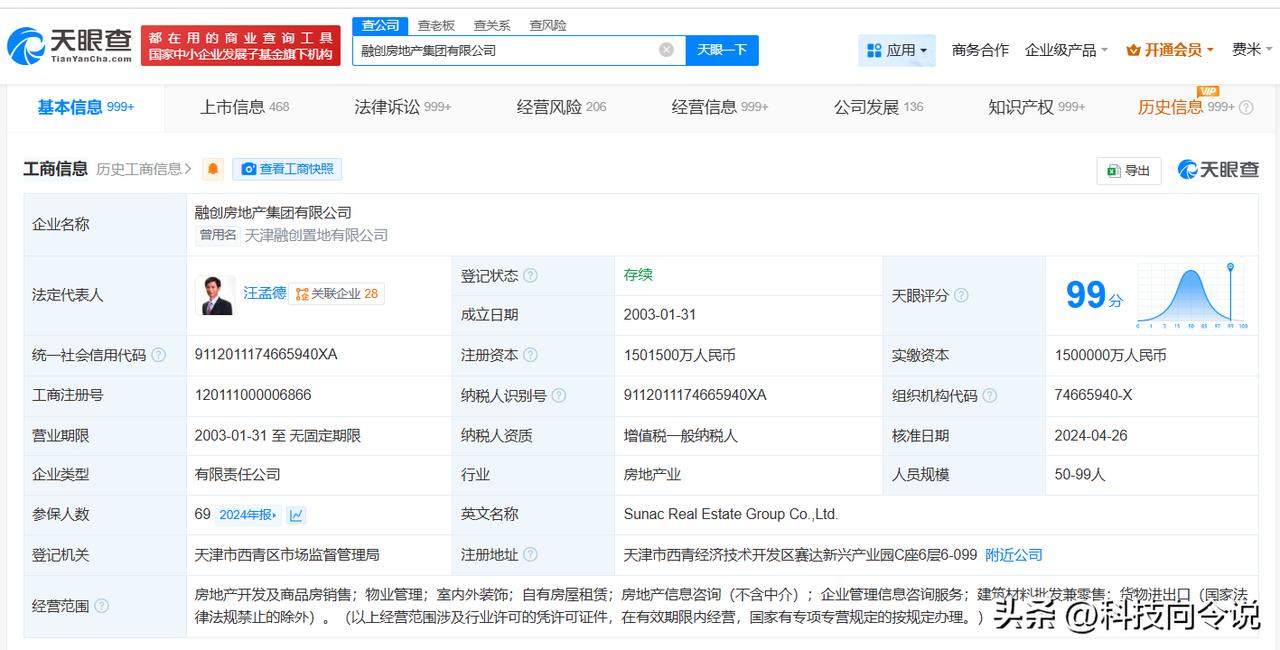Open help icon next to 登记状态
The width and height of the screenshot is (1280, 650).
coord(530,276)
